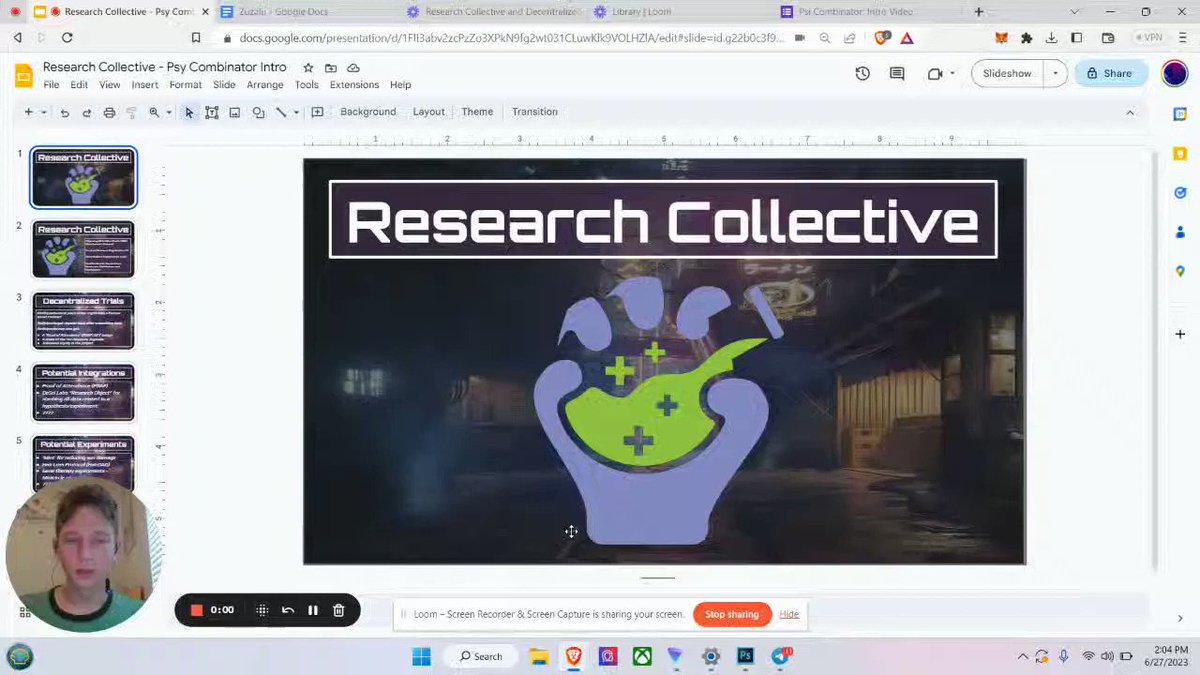Screen dimensions: 1200x675
Task: Select the Shape tool
Action: pos(258,112)
